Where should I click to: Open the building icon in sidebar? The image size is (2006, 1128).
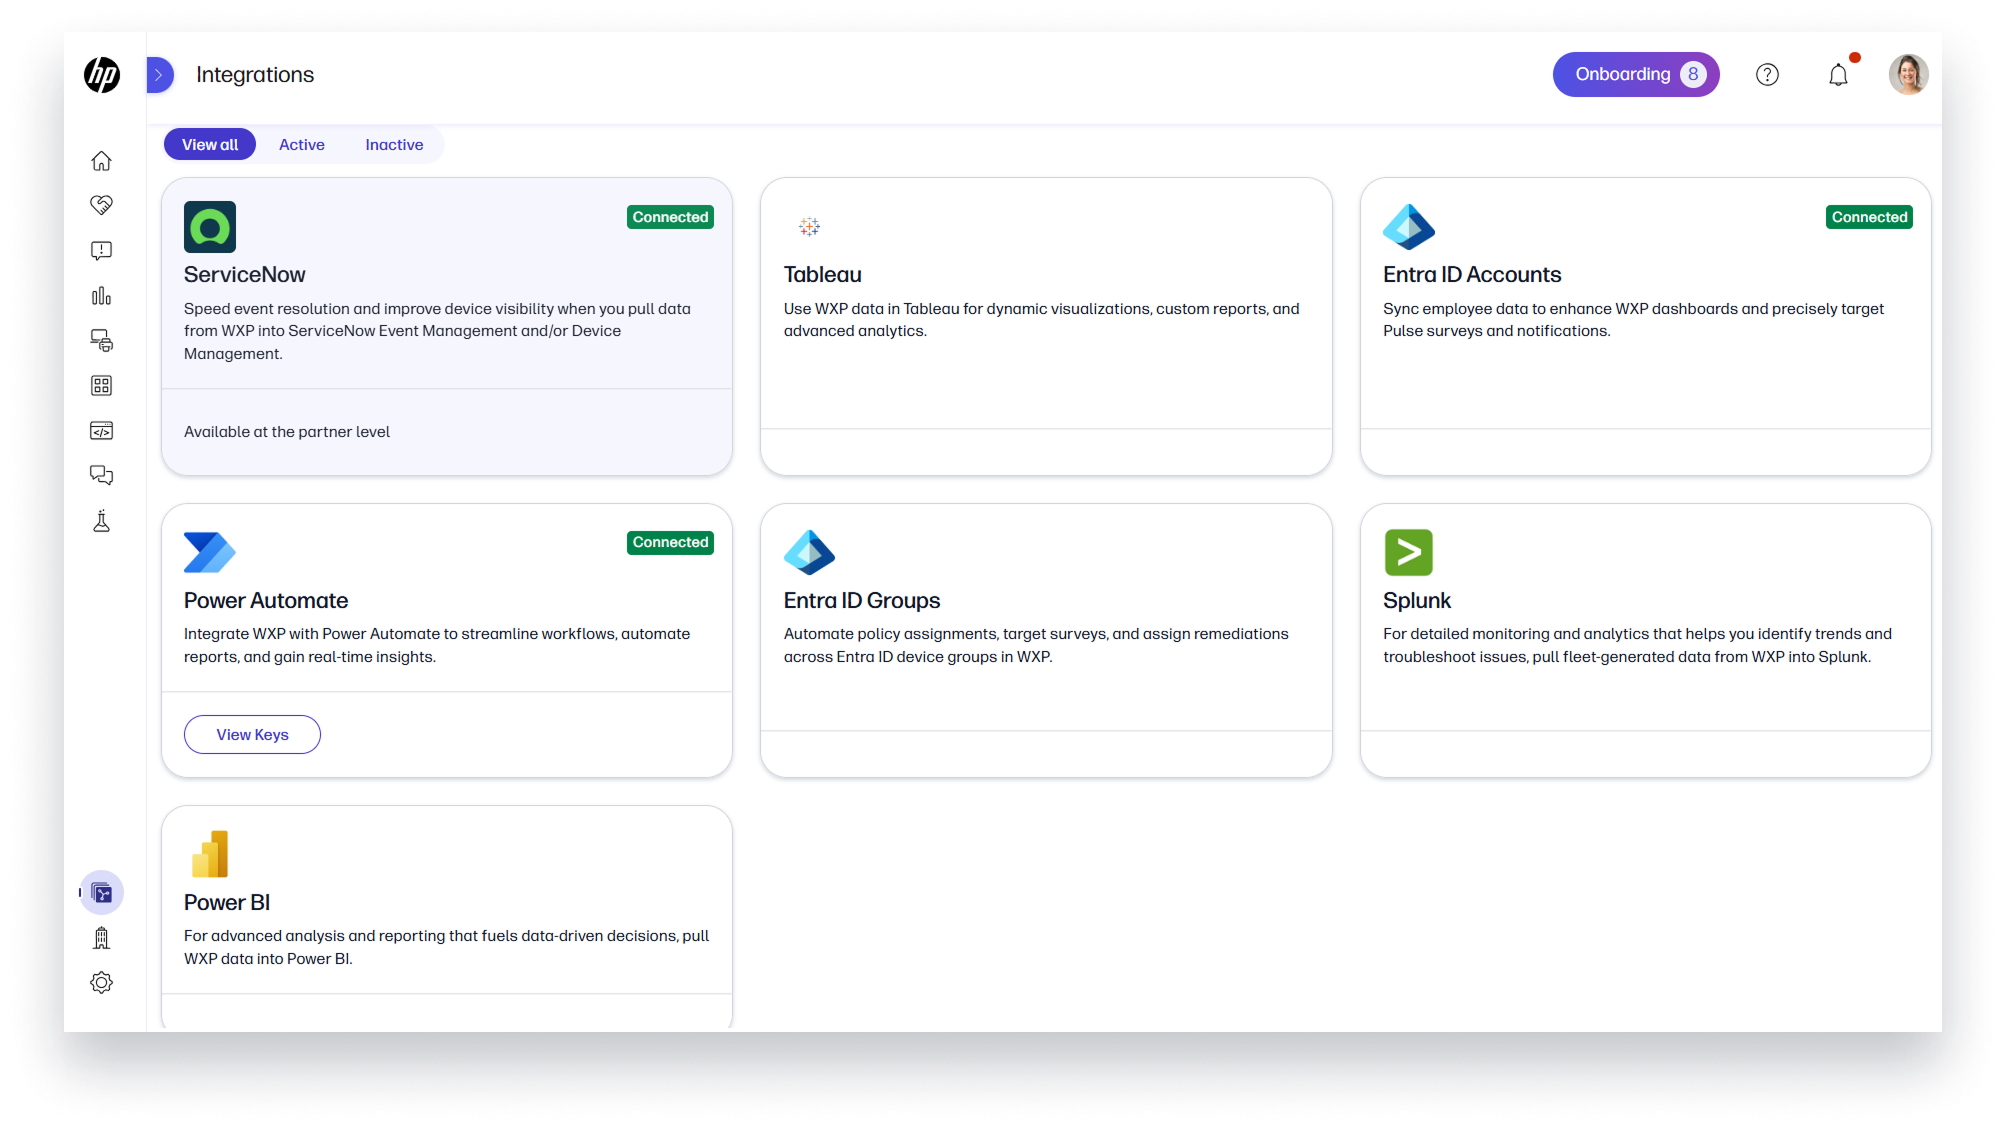point(101,938)
